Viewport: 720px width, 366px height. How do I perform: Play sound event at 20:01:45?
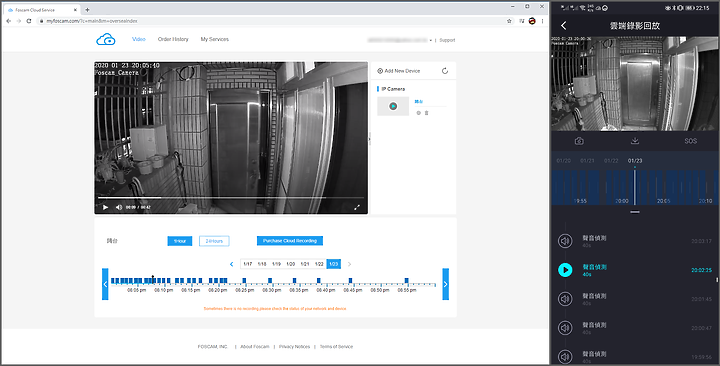click(x=565, y=299)
